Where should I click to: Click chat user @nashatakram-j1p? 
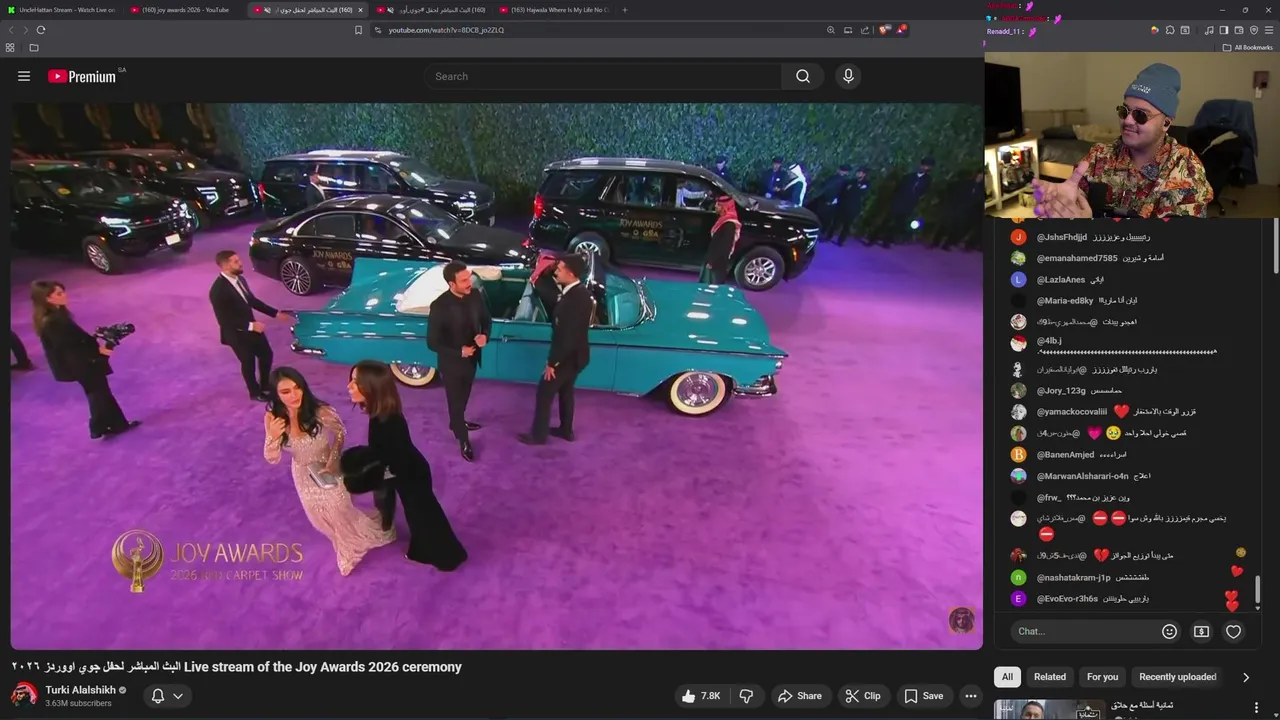(1073, 577)
